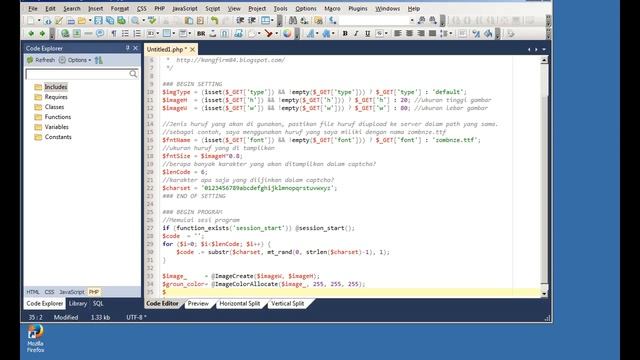This screenshot has width=640, height=360.
Task: Click the search magnifier in Code Explorer
Action: (x=133, y=74)
